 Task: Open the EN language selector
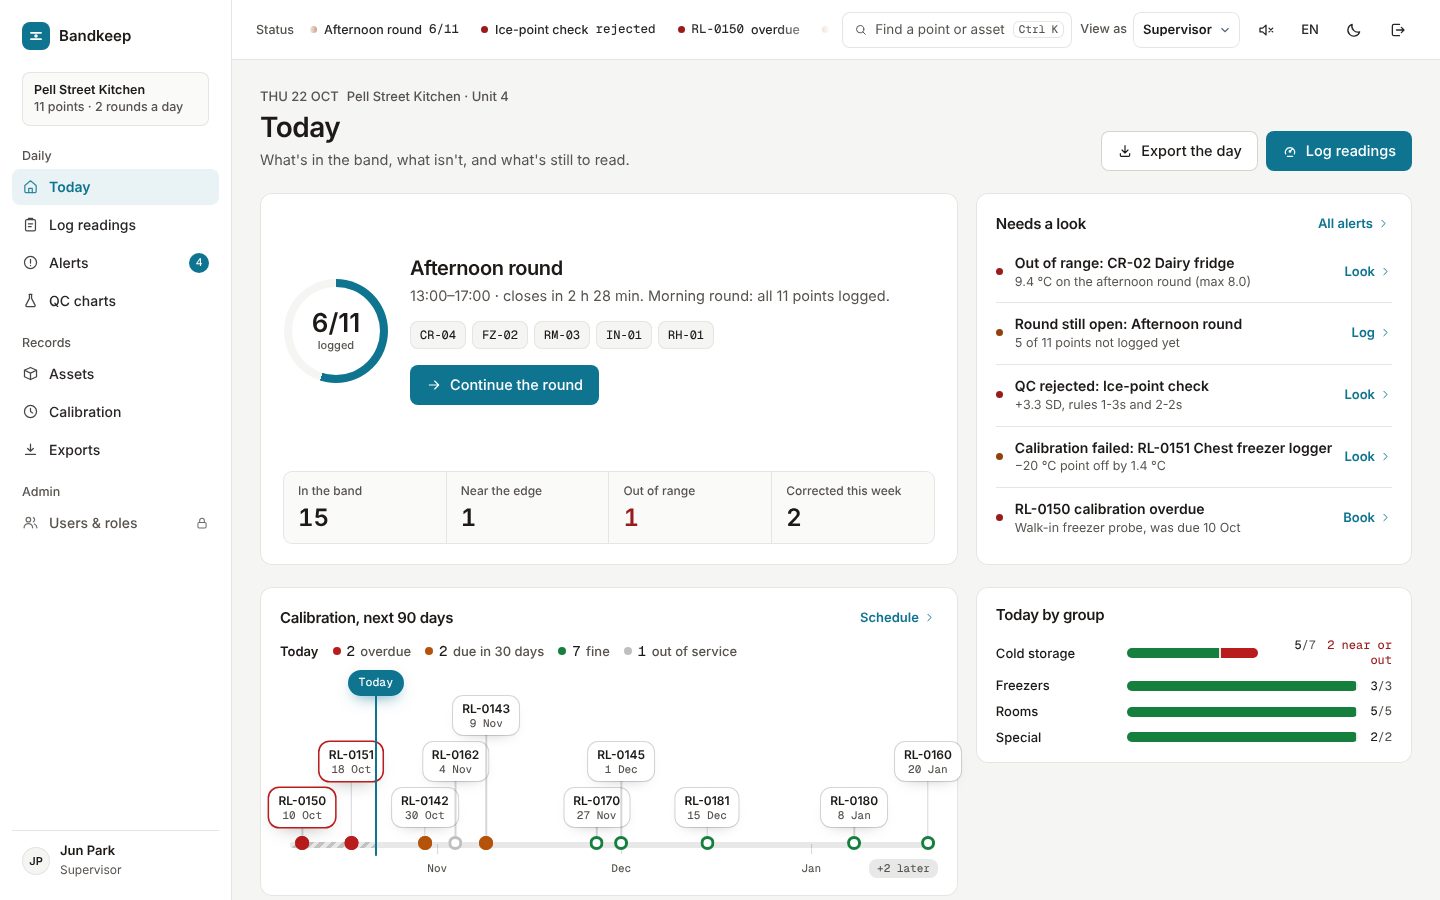[1310, 30]
